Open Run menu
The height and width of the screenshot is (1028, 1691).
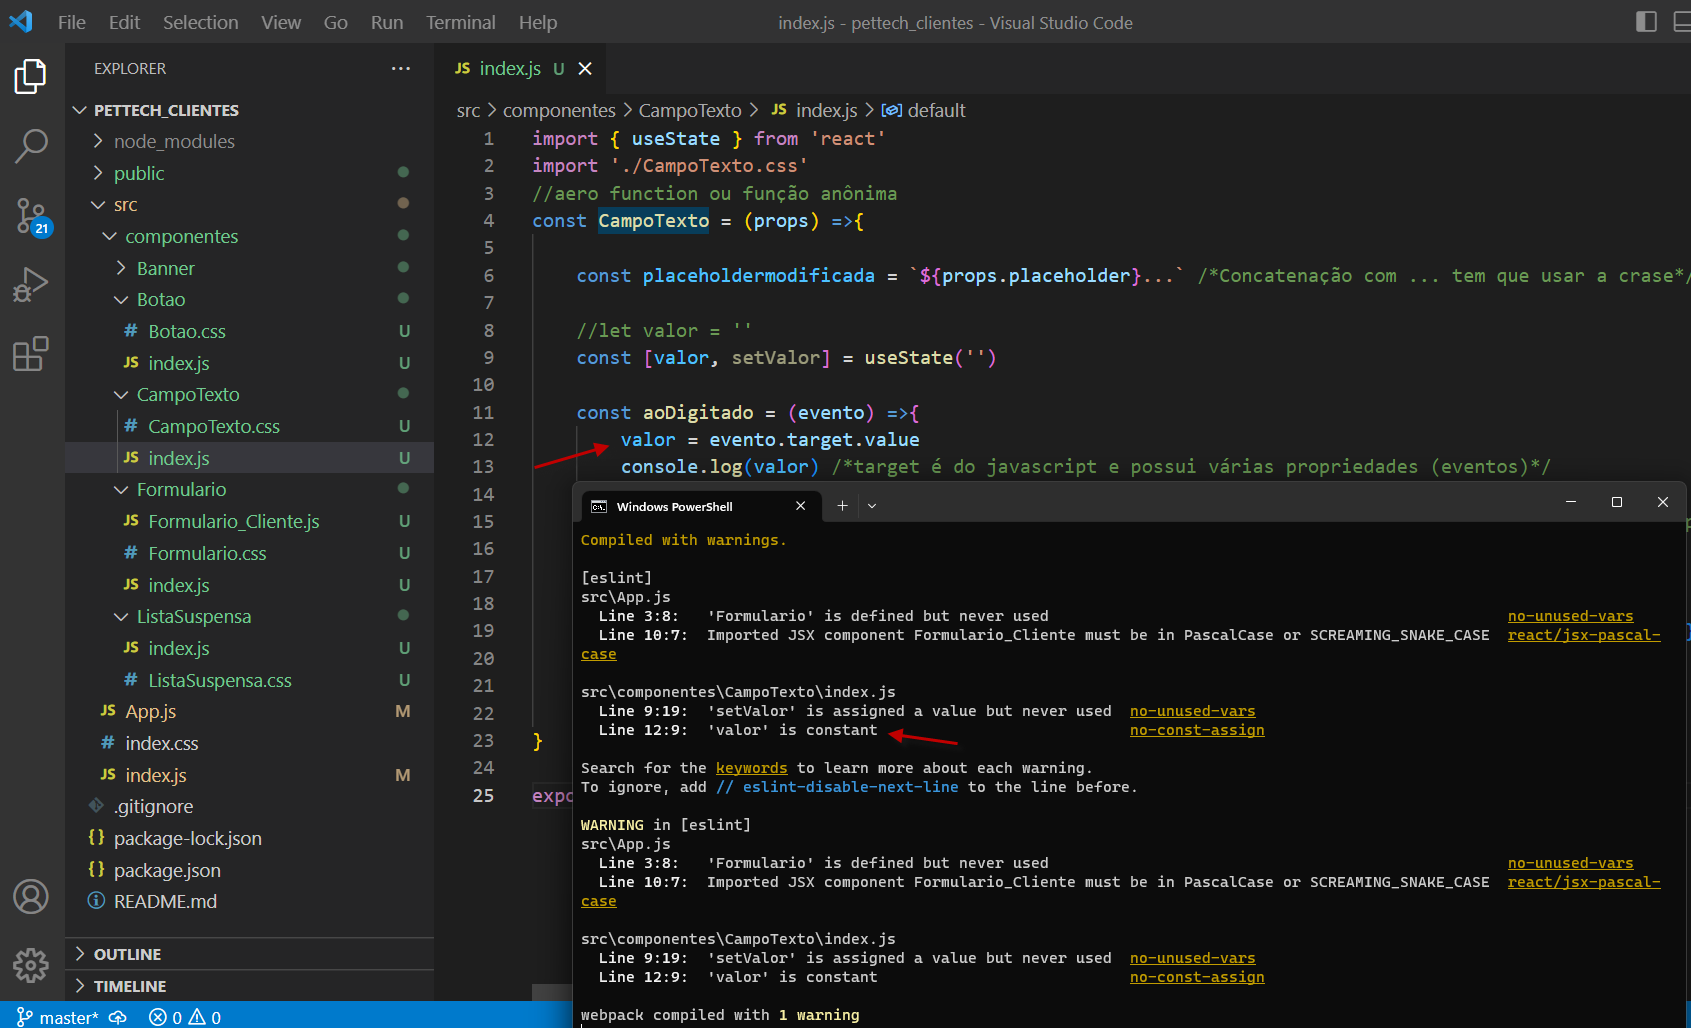[x=387, y=22]
